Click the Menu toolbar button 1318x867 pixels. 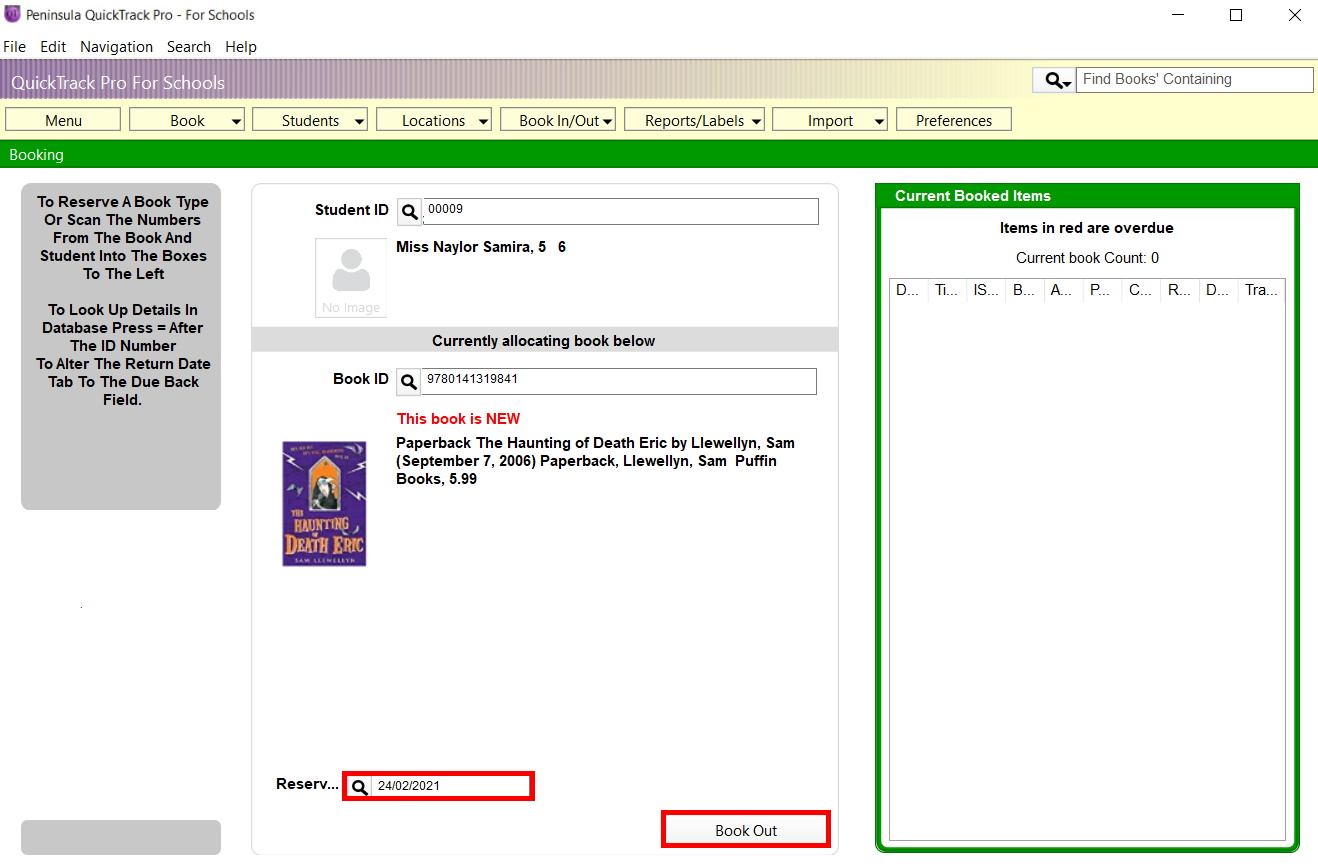coord(63,120)
